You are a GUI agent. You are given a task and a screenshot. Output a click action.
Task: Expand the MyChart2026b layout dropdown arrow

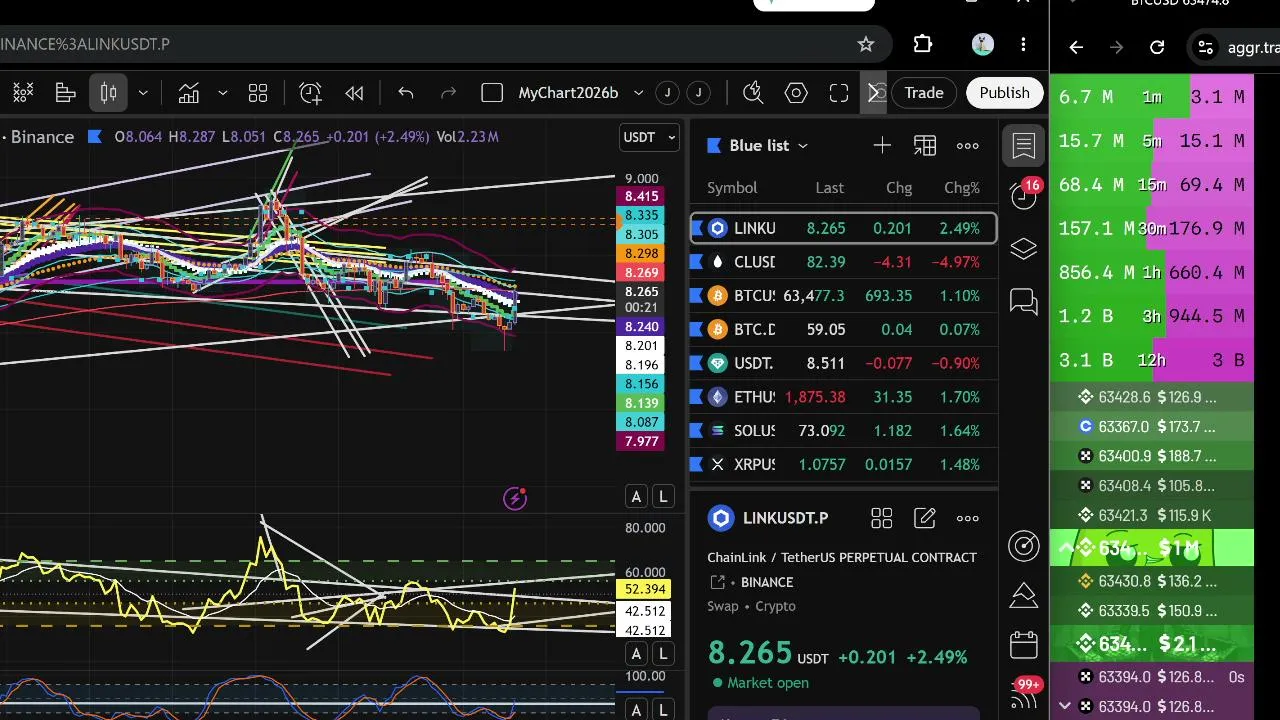[x=639, y=93]
